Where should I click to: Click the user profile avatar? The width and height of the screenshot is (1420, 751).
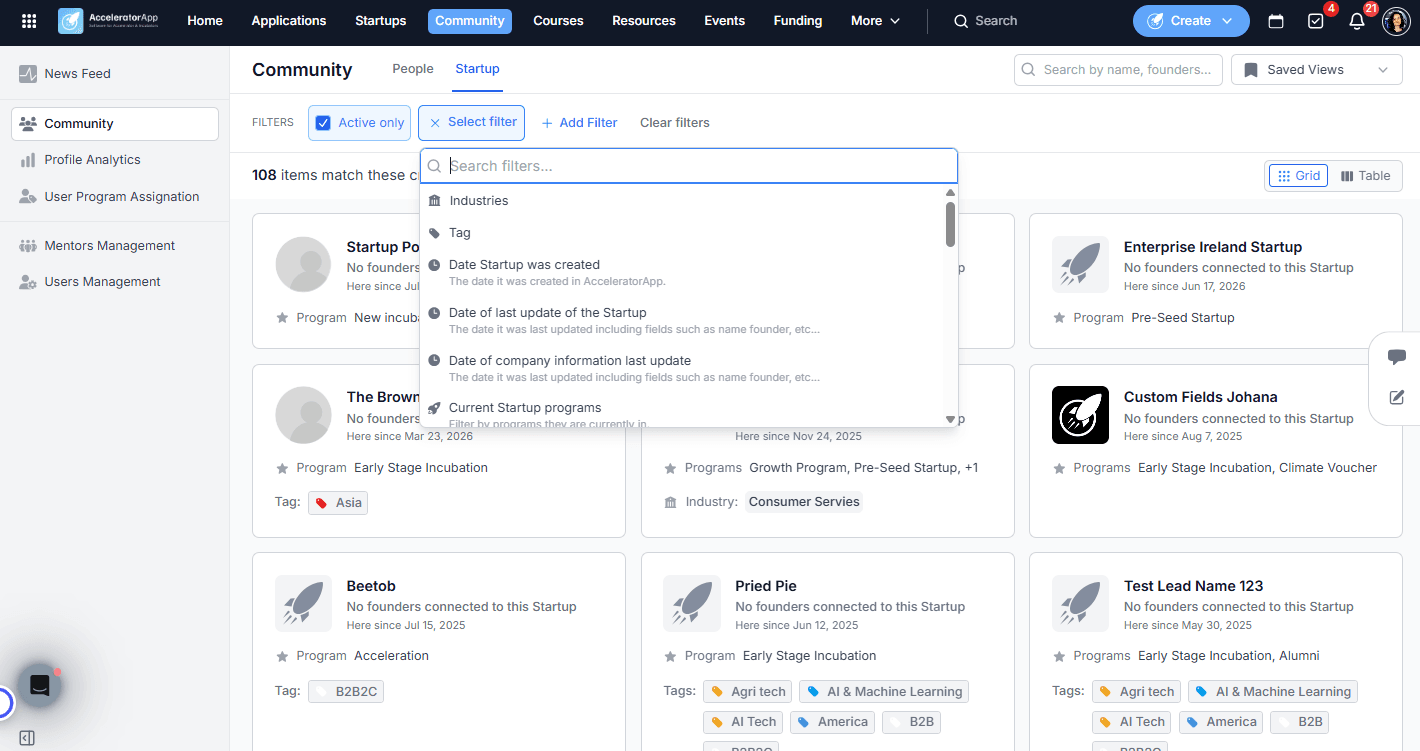coord(1396,21)
